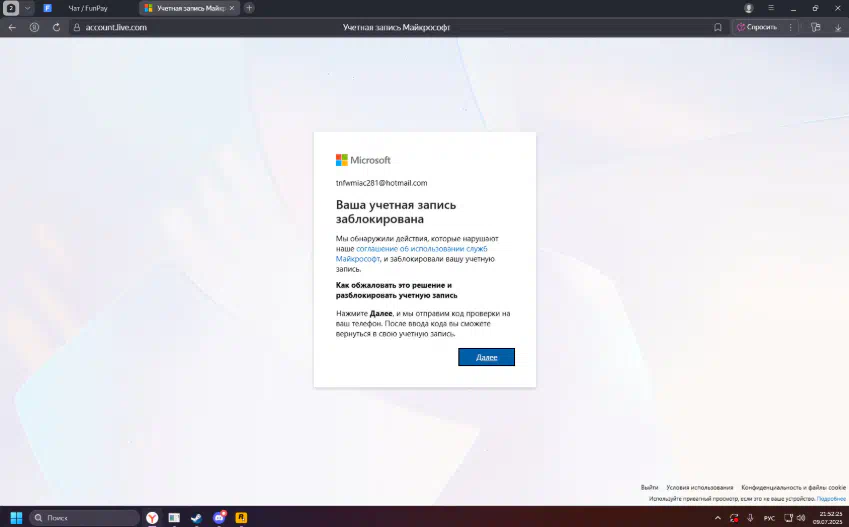
Task: Open the tab counter showing 2 tabs
Action: pos(11,8)
